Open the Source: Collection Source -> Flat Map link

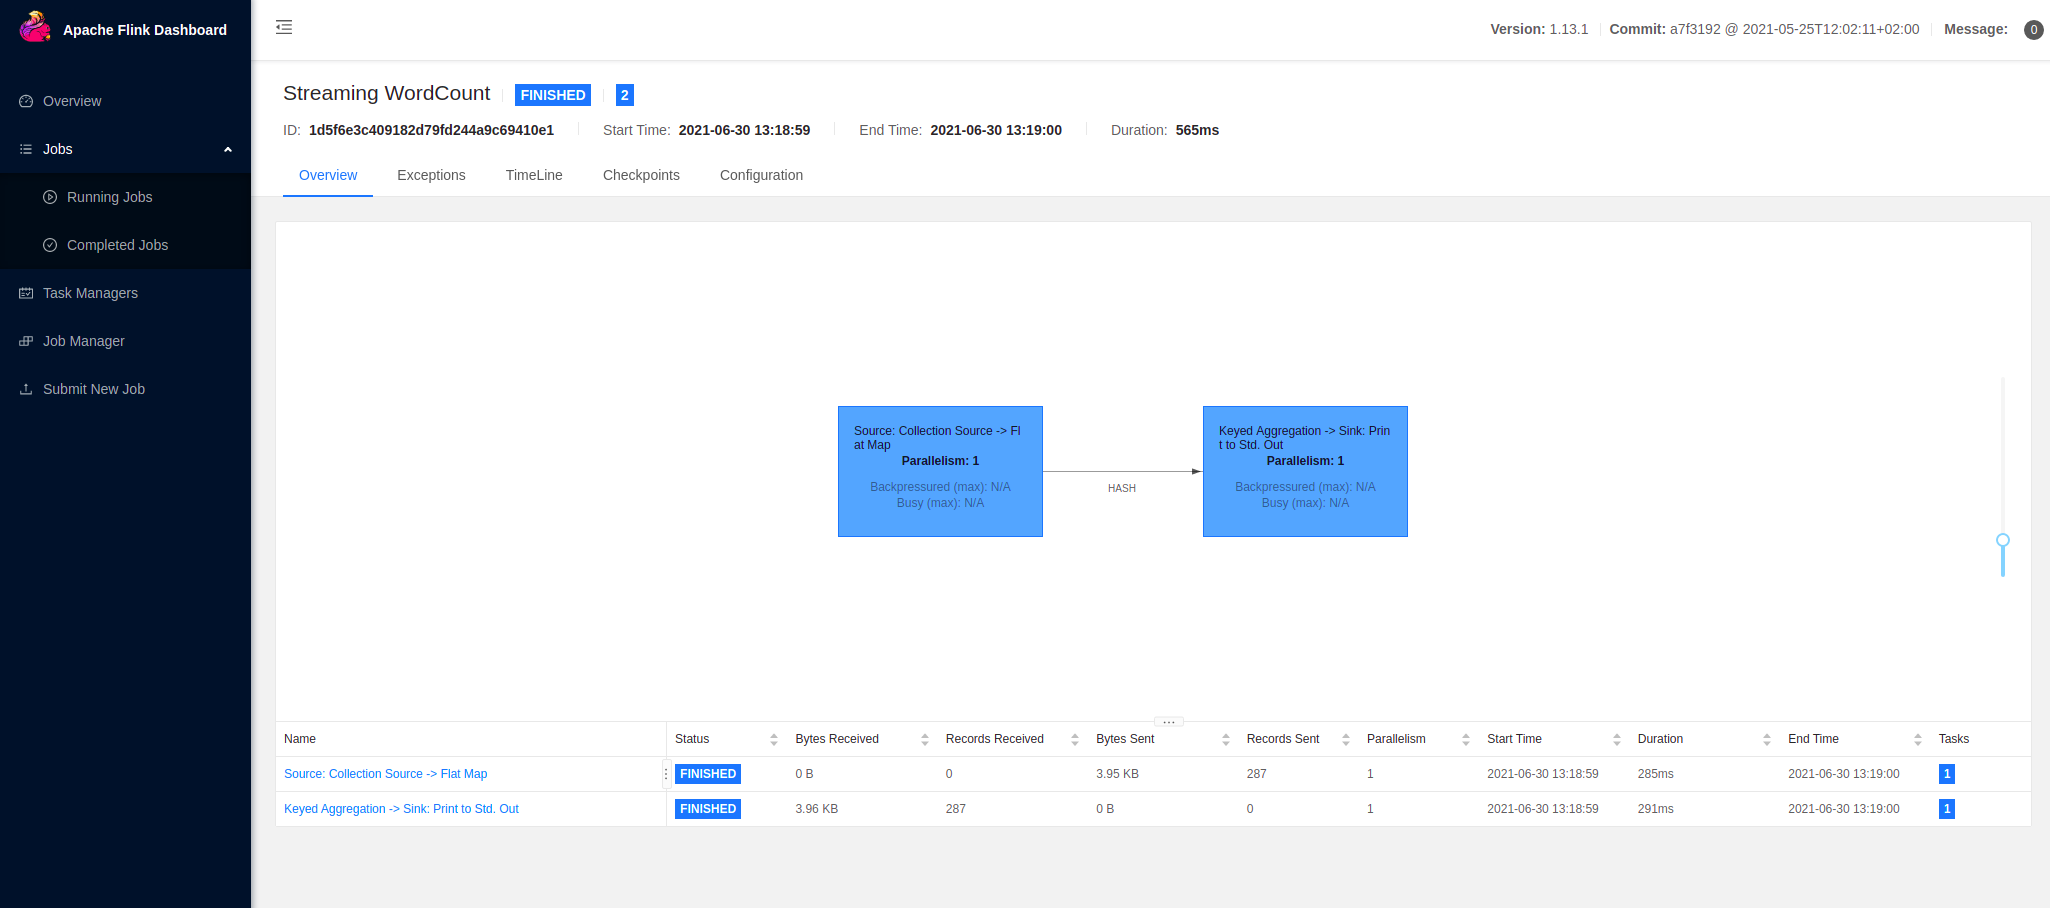click(x=385, y=773)
